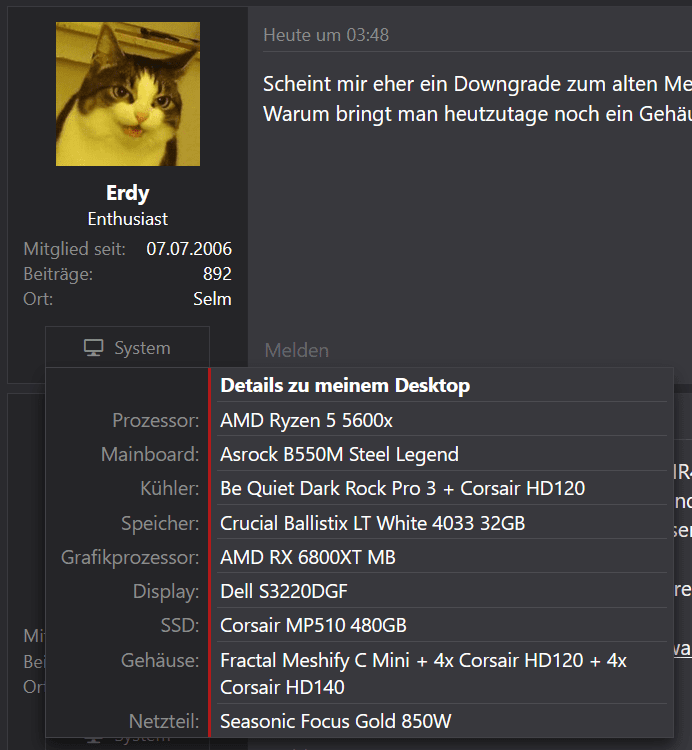Select the Crucial Ballistix LT White memory entry
Screen dimensions: 692x750
pos(373,523)
